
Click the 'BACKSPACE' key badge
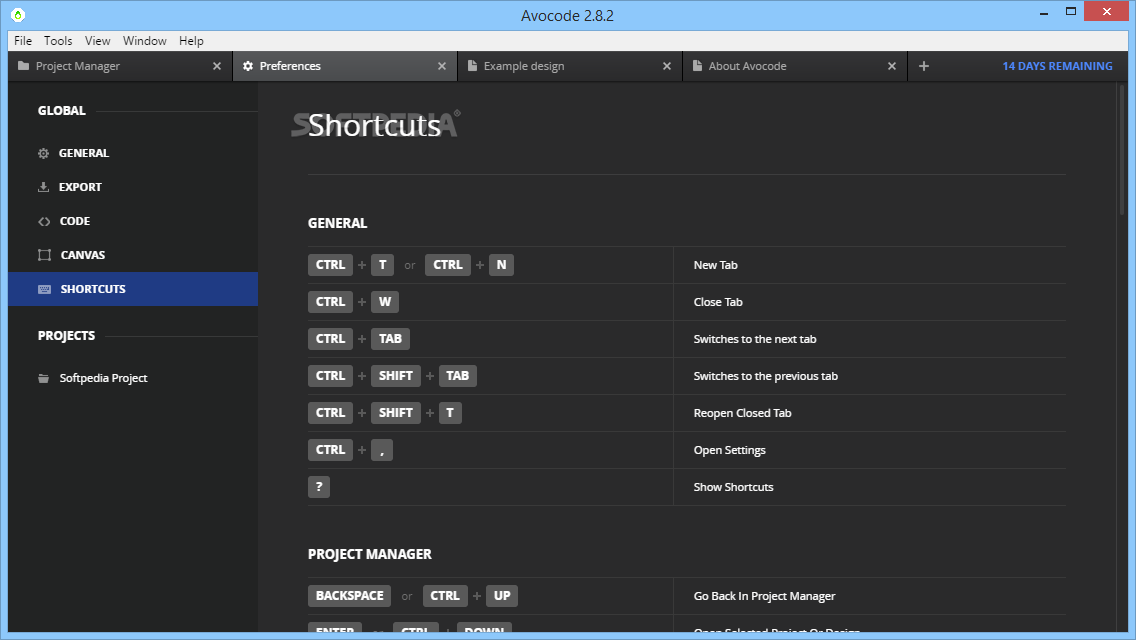[x=349, y=596]
